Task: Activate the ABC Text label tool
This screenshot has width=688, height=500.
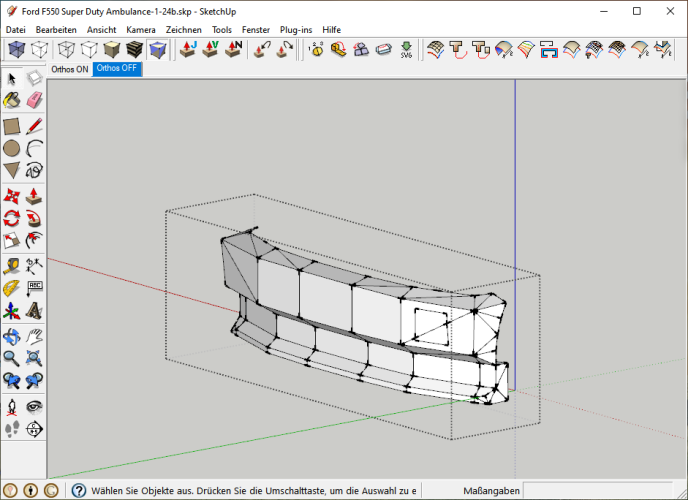Action: click(34, 288)
